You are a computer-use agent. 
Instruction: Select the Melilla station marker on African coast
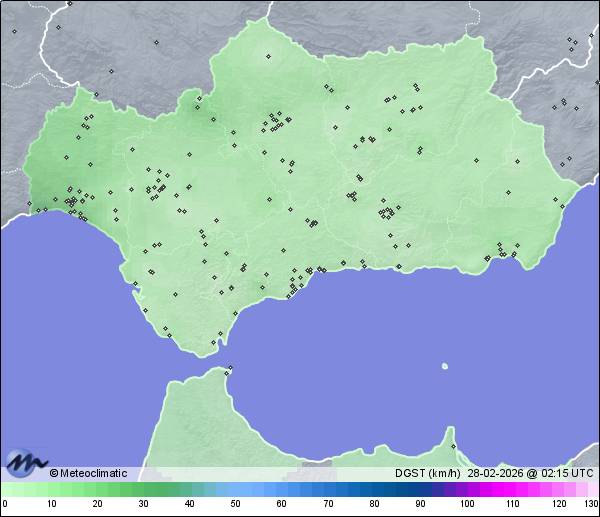click(x=453, y=446)
